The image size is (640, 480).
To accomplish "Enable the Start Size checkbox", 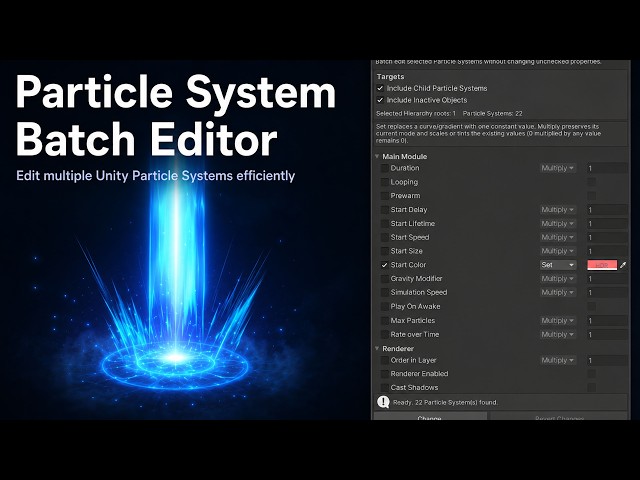I will coord(384,251).
